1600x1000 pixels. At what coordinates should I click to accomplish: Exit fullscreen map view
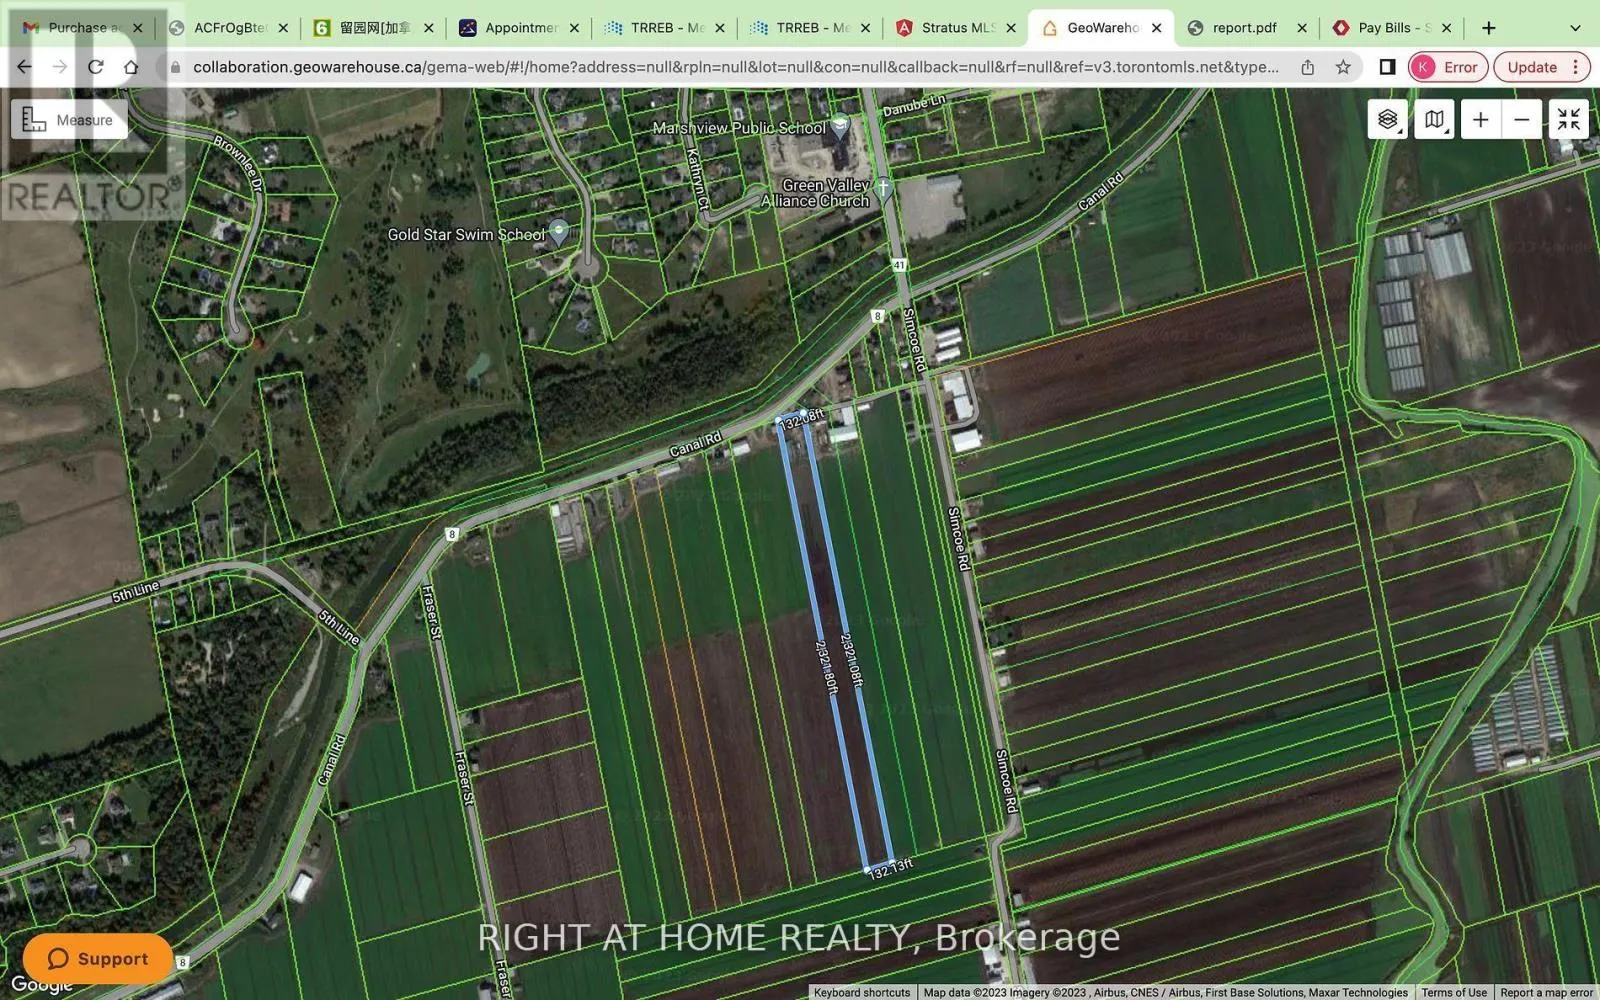[1568, 120]
